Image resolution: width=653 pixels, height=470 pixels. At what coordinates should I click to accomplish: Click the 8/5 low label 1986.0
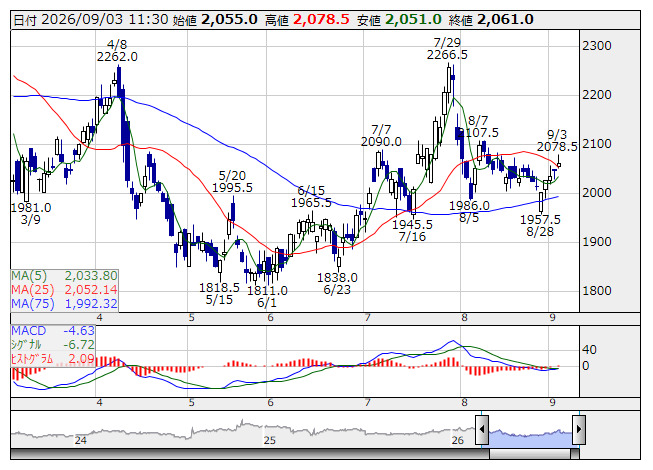469,206
